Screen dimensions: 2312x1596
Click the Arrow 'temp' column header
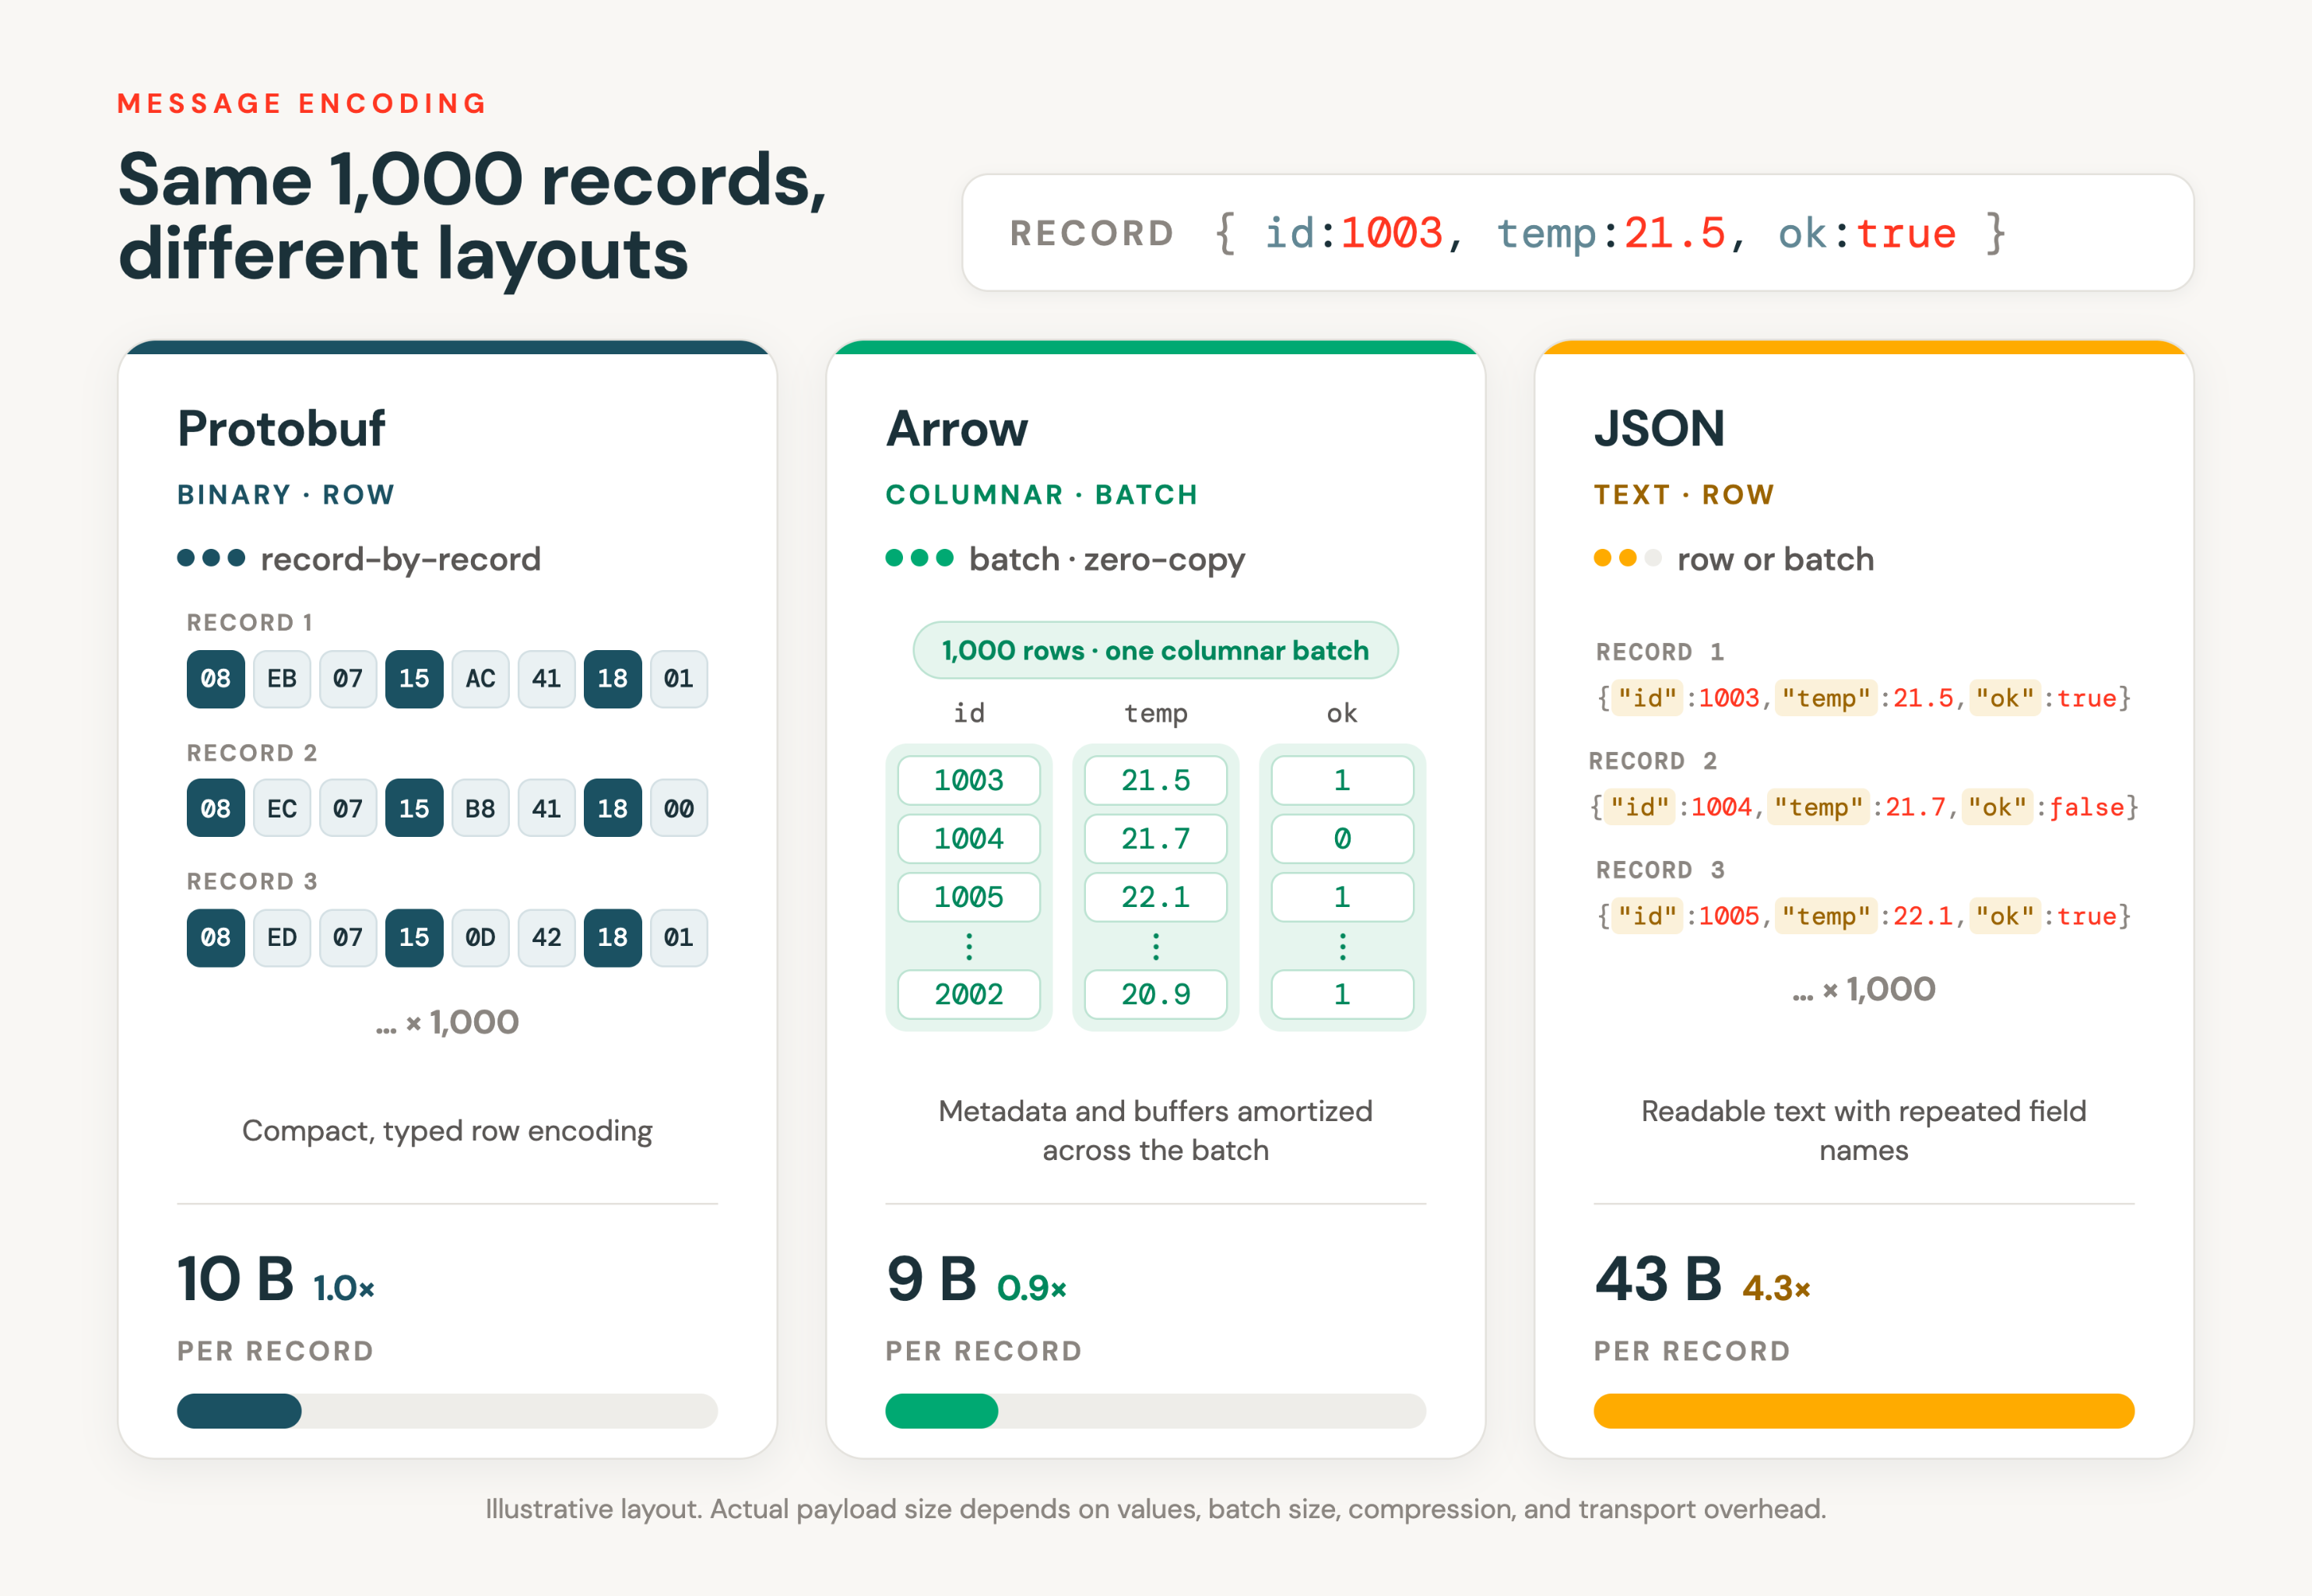(1155, 713)
